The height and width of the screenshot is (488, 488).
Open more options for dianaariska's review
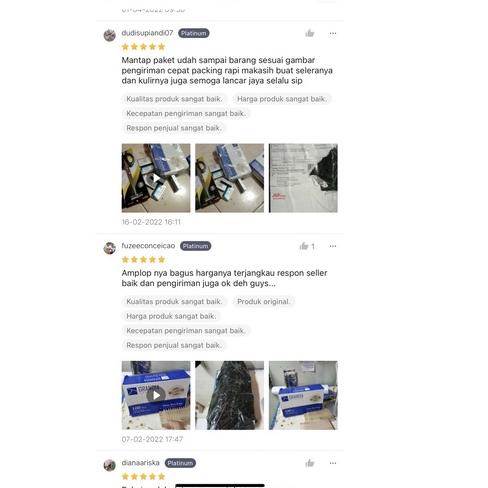[x=333, y=463]
